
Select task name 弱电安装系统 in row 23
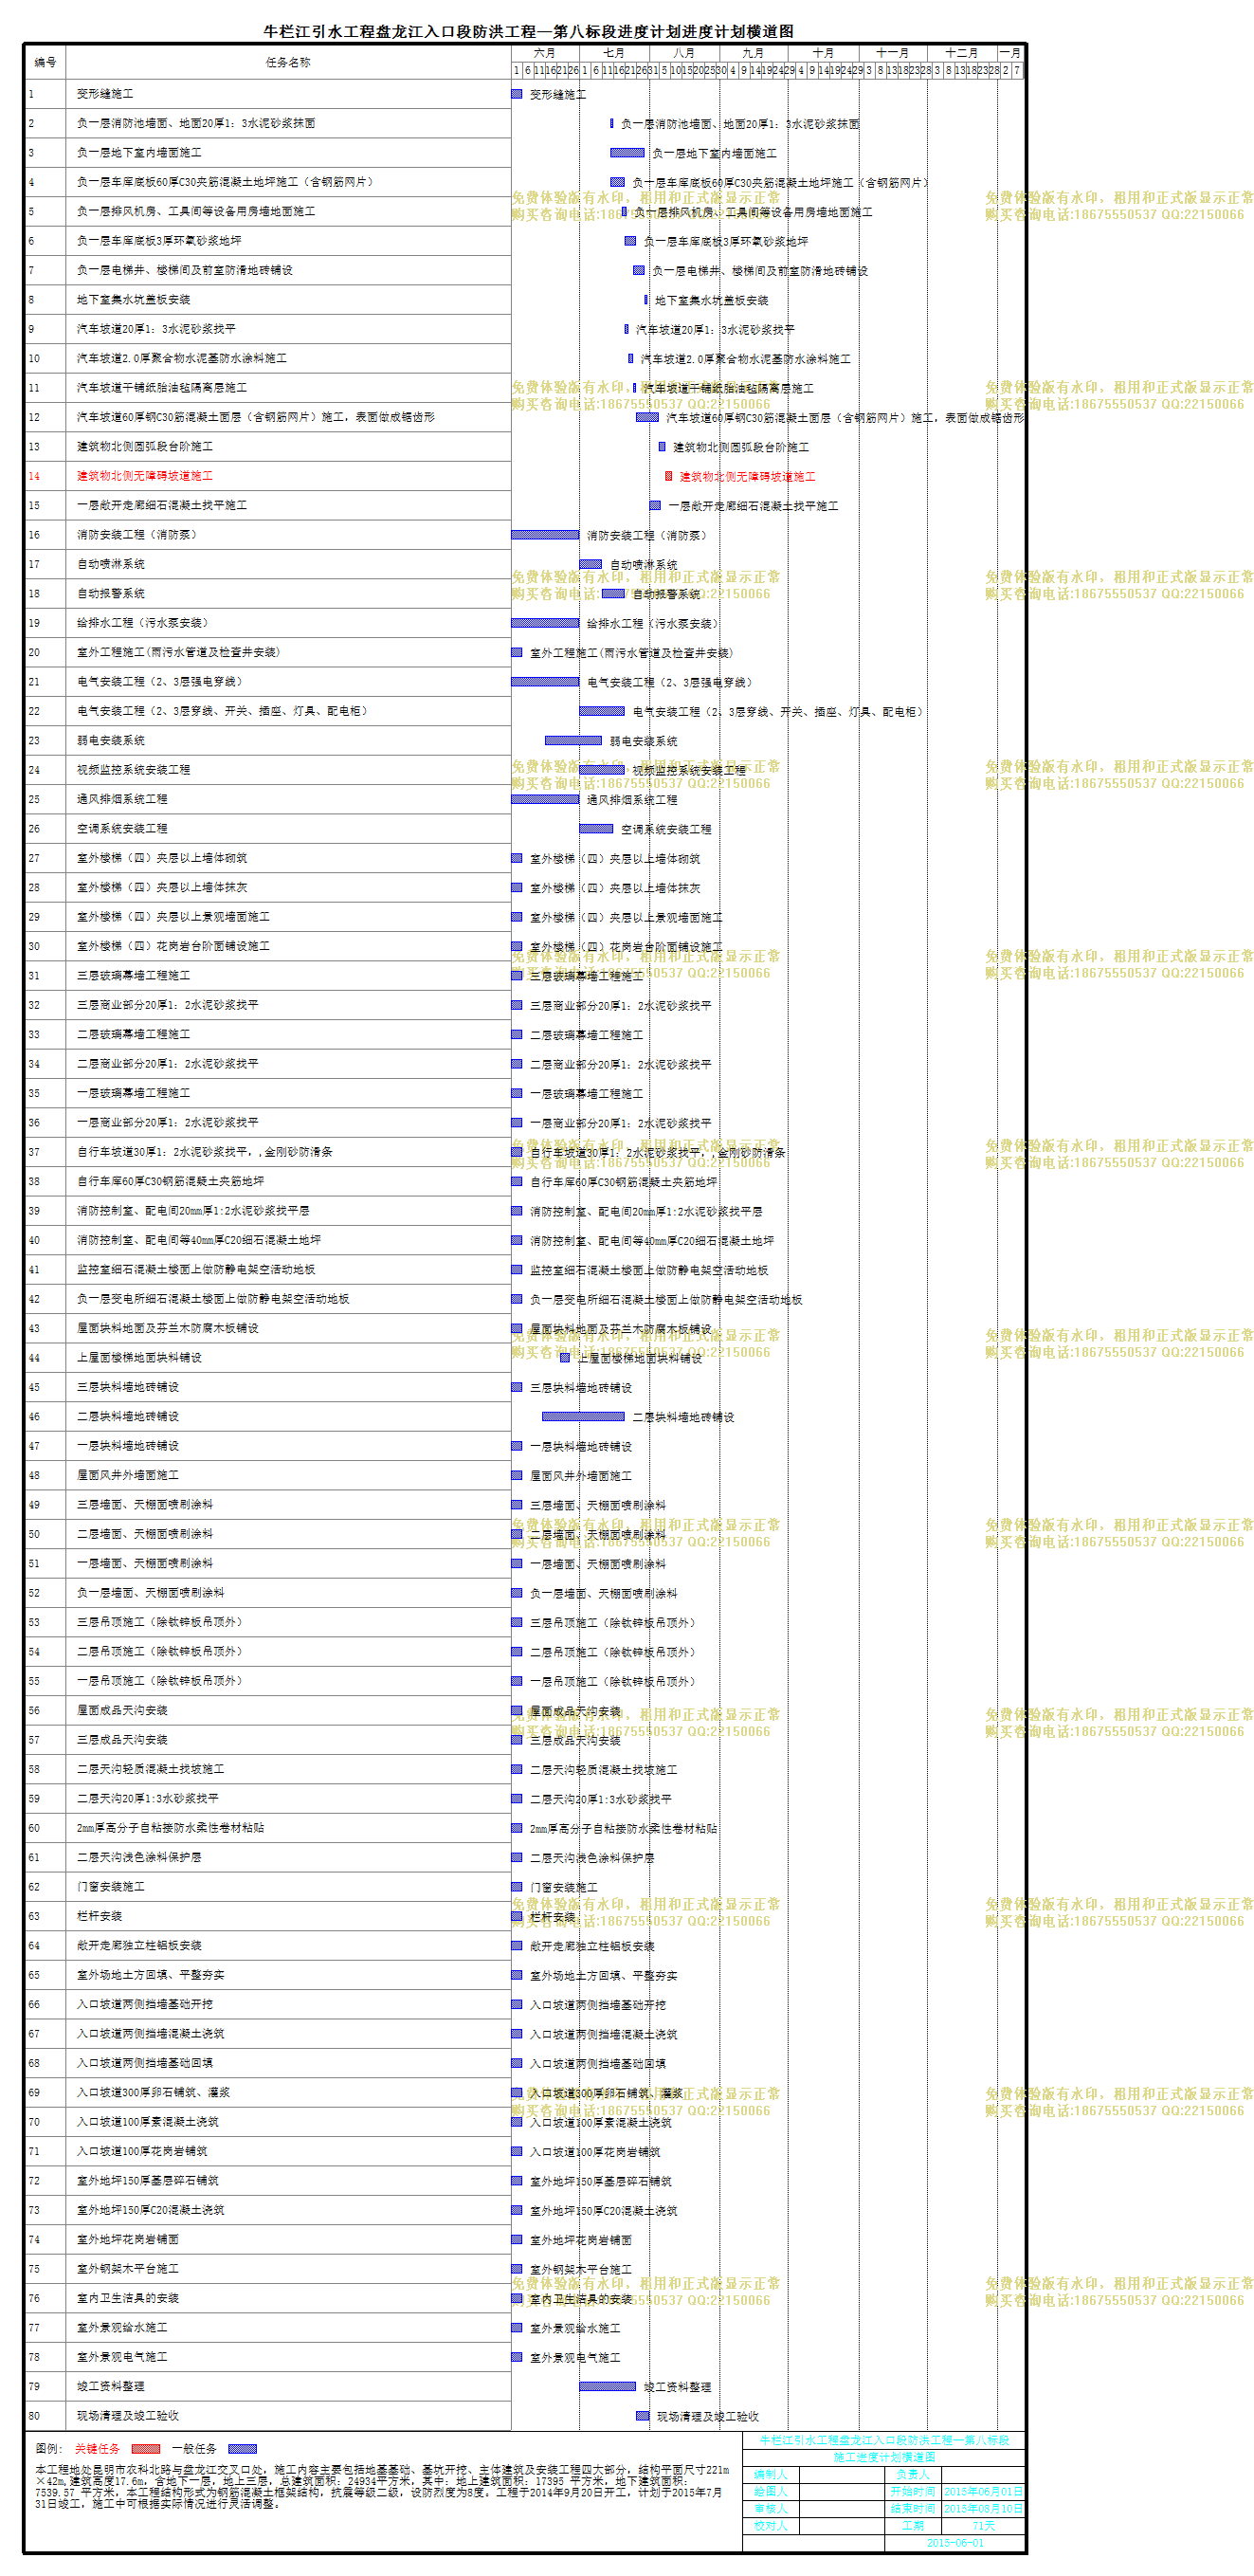[x=111, y=740]
